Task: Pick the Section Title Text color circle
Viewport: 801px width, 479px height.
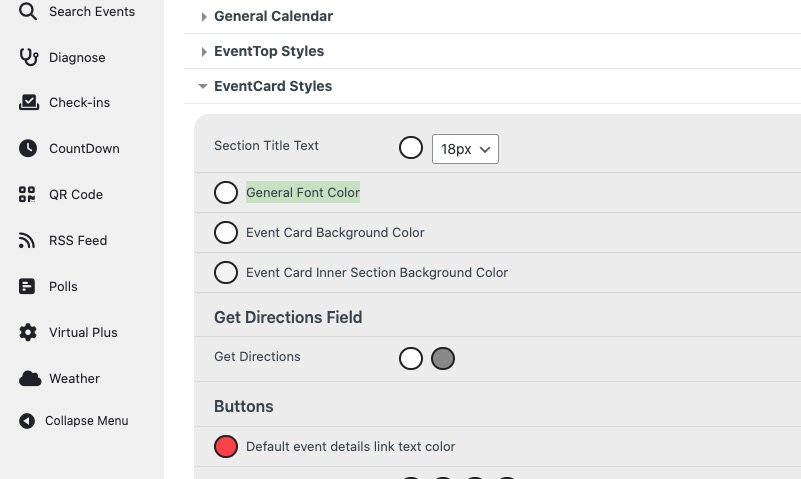Action: pos(411,148)
